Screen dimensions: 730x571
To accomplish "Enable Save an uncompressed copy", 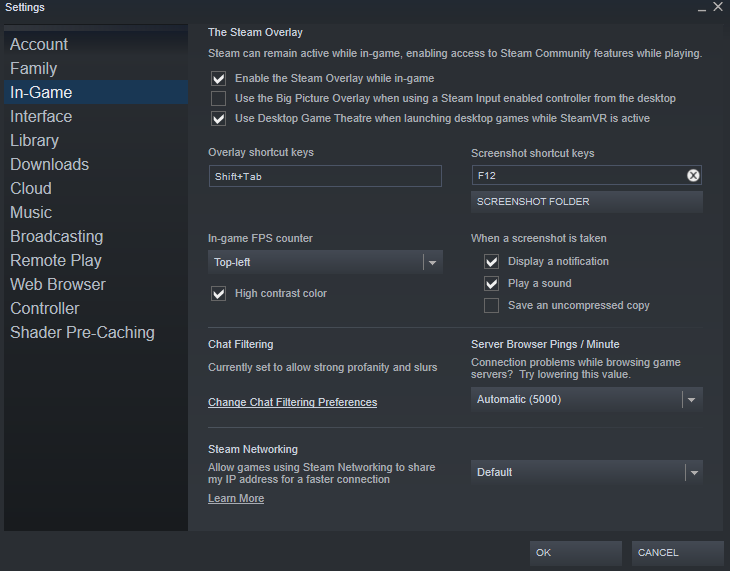I will pyautogui.click(x=492, y=305).
